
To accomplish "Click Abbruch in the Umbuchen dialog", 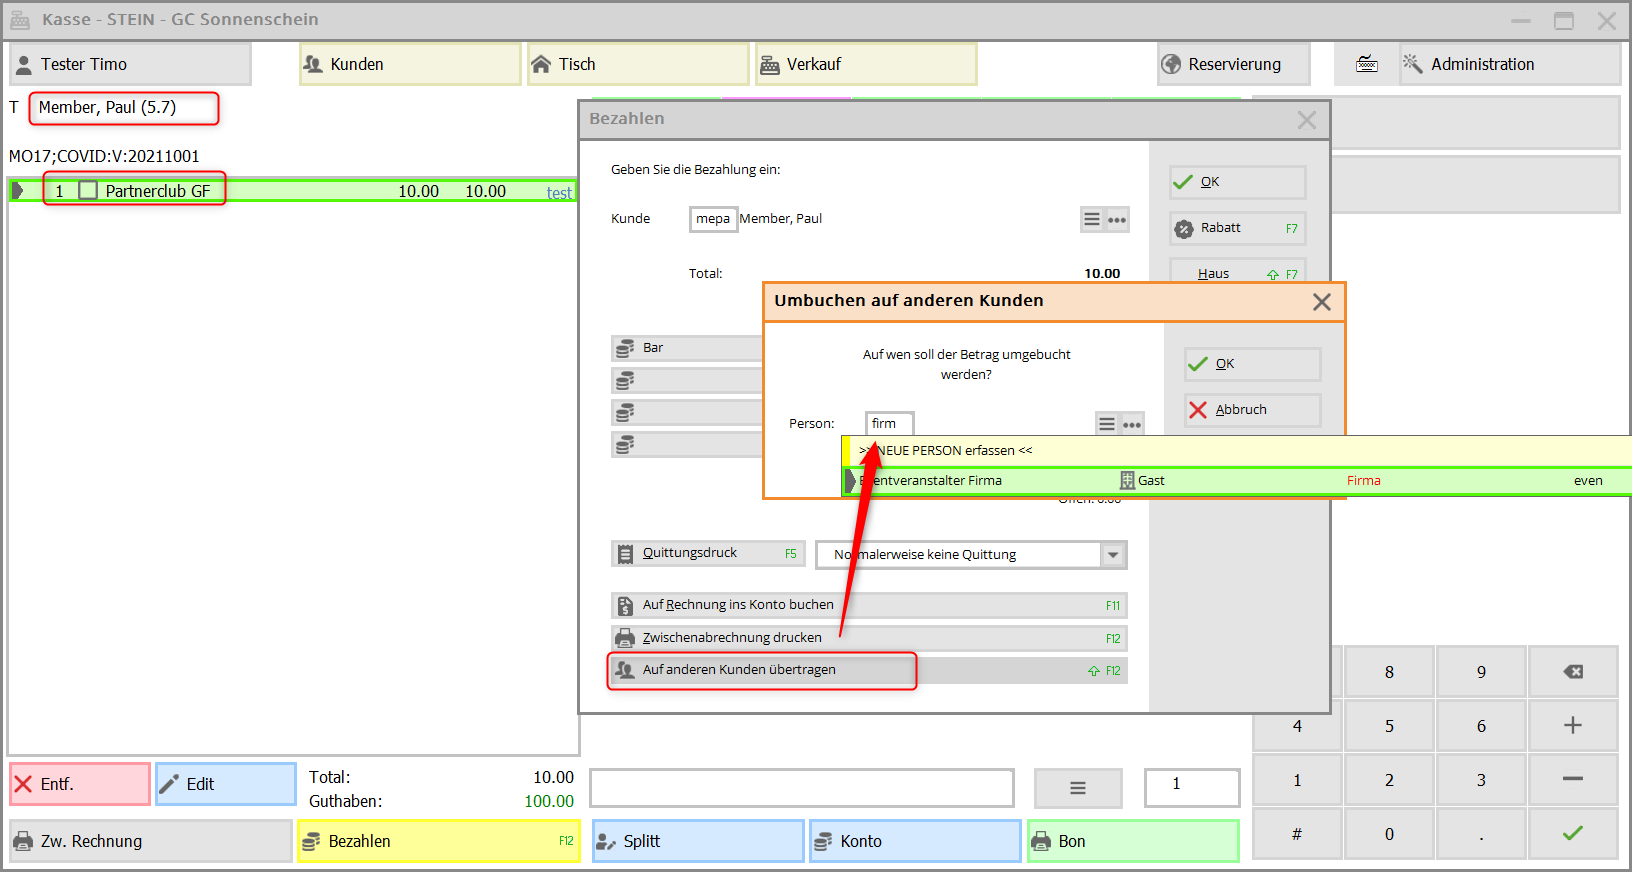I will tap(1252, 410).
